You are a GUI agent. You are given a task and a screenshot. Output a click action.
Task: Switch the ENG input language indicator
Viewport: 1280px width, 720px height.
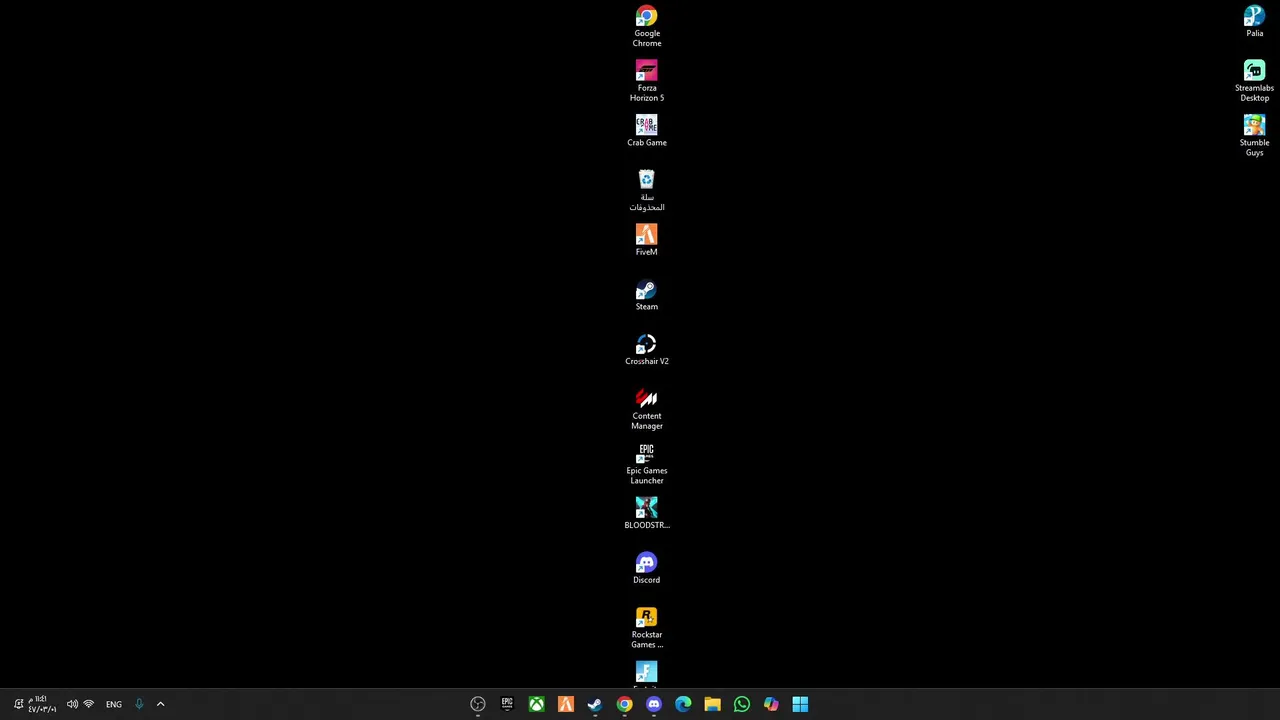click(x=114, y=704)
